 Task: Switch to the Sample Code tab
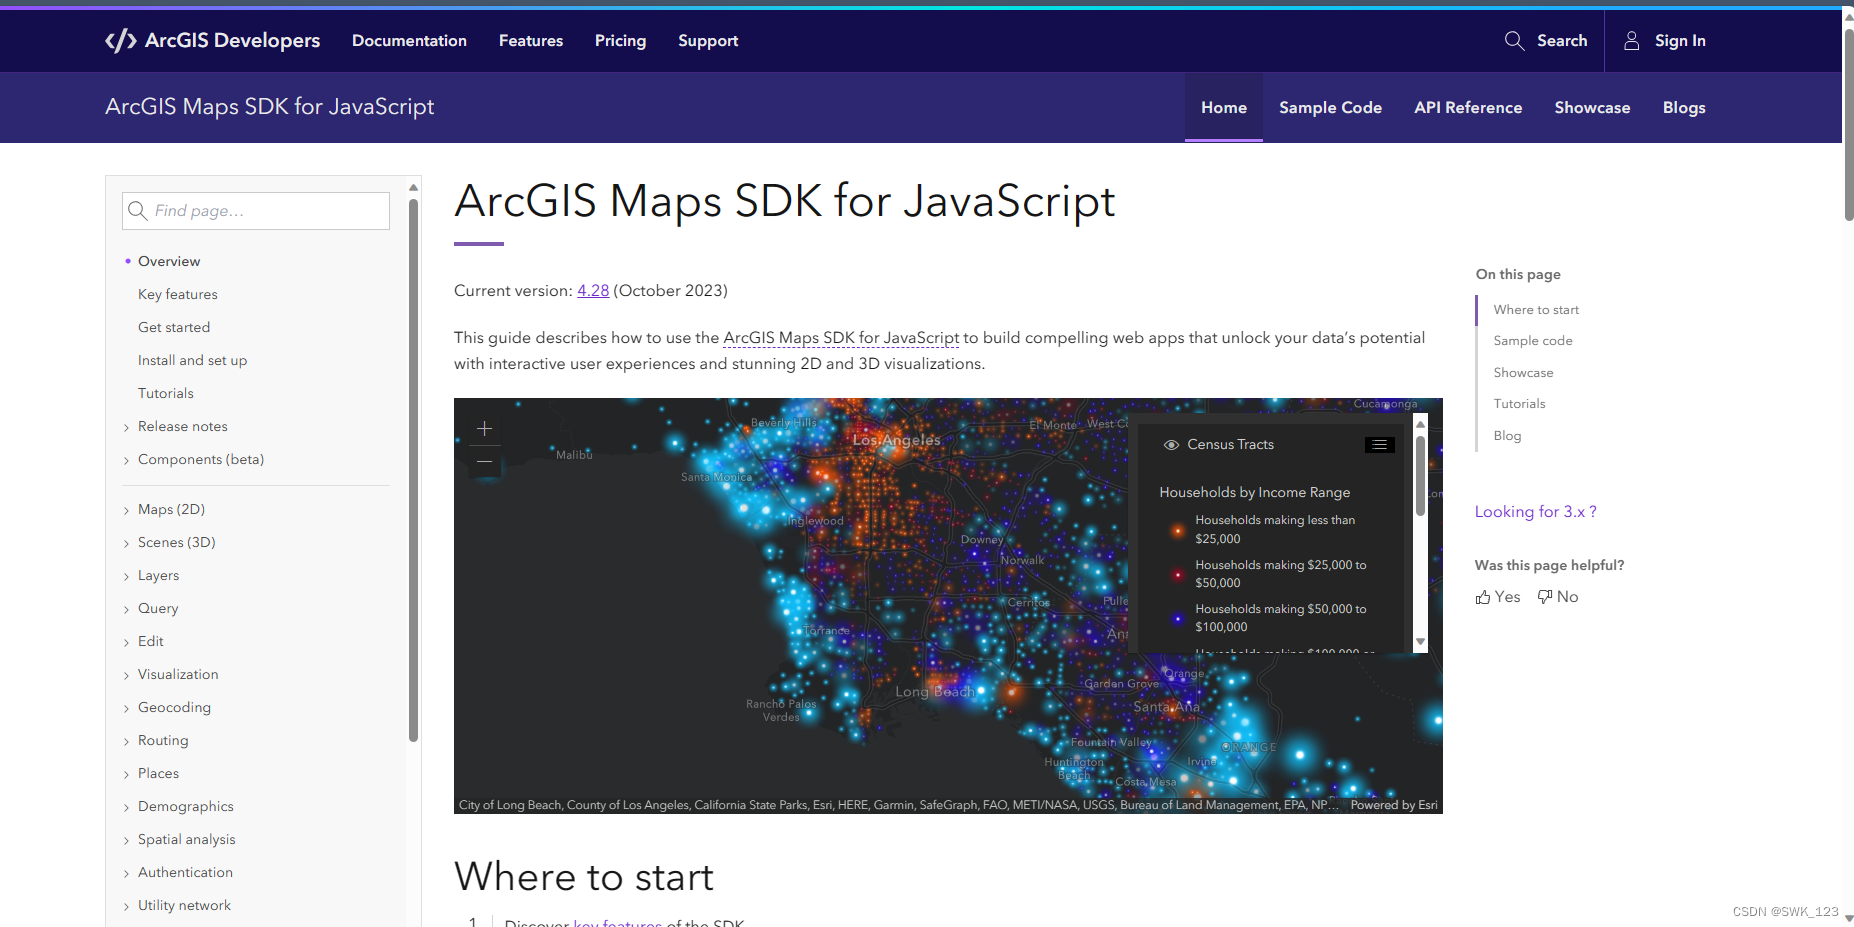point(1330,107)
